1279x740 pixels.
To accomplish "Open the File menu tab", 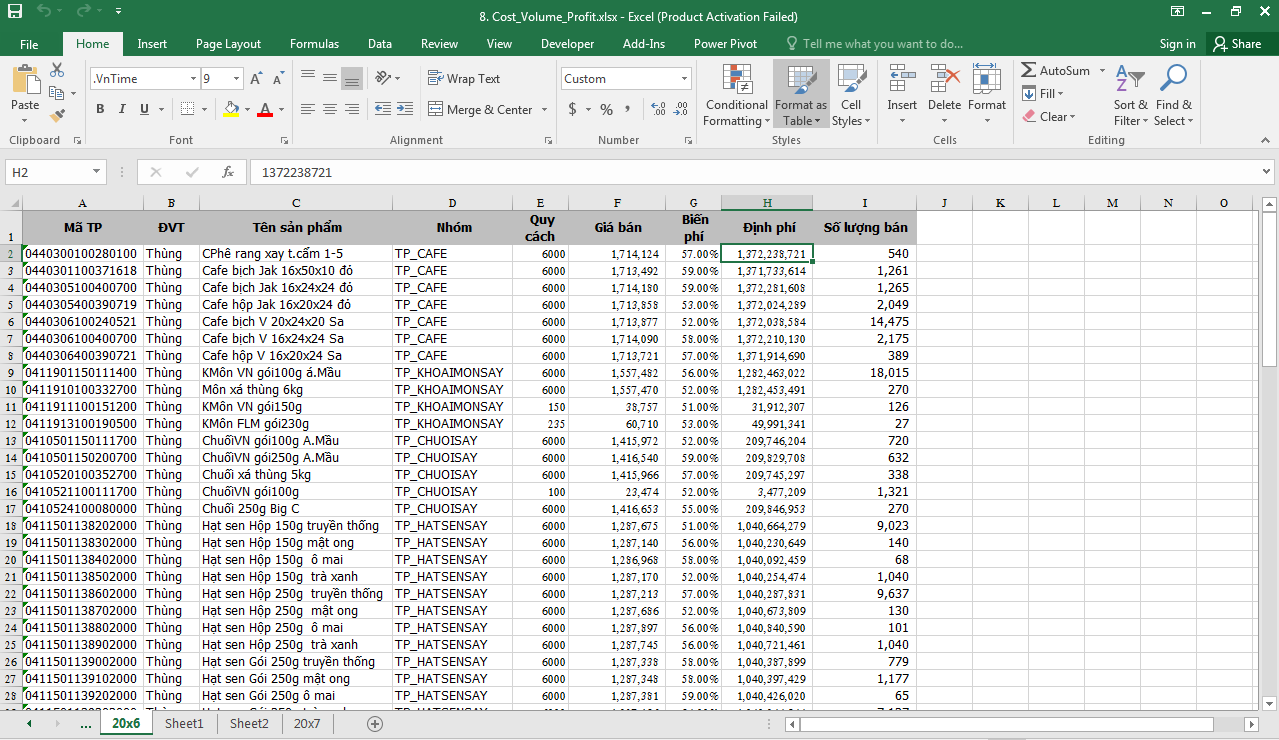I will 29,44.
